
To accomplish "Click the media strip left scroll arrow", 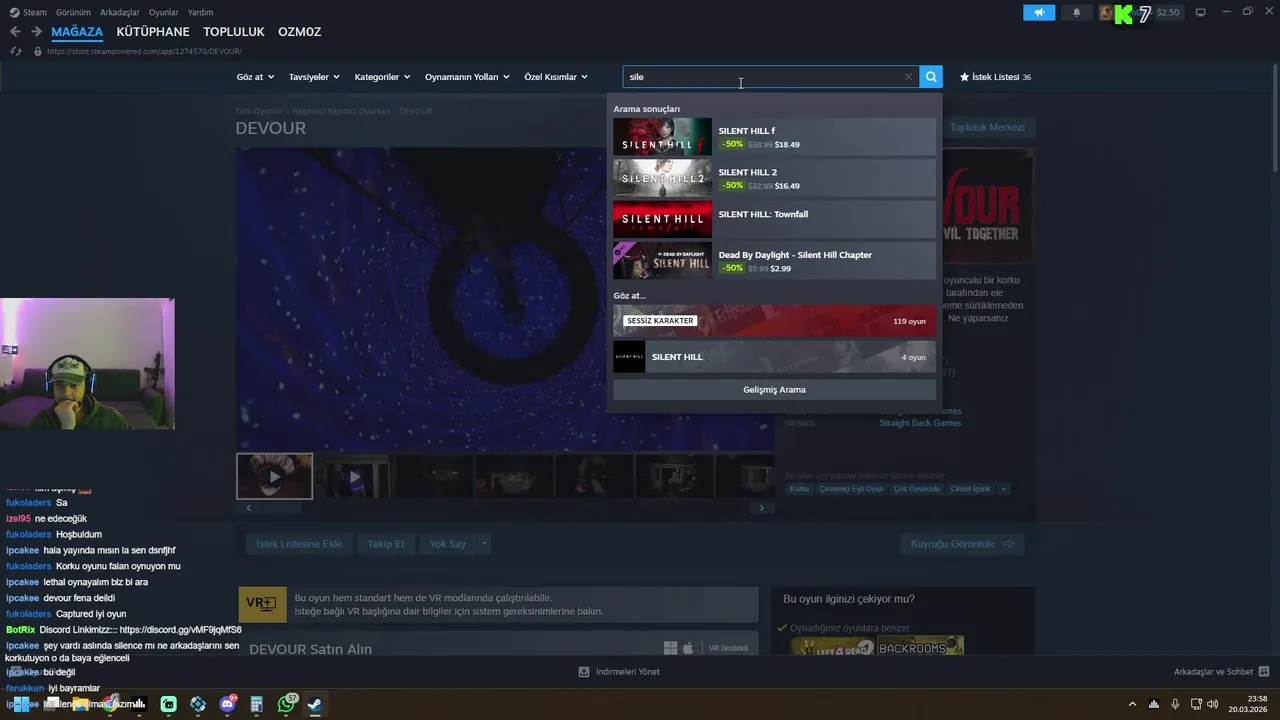I will click(x=249, y=508).
